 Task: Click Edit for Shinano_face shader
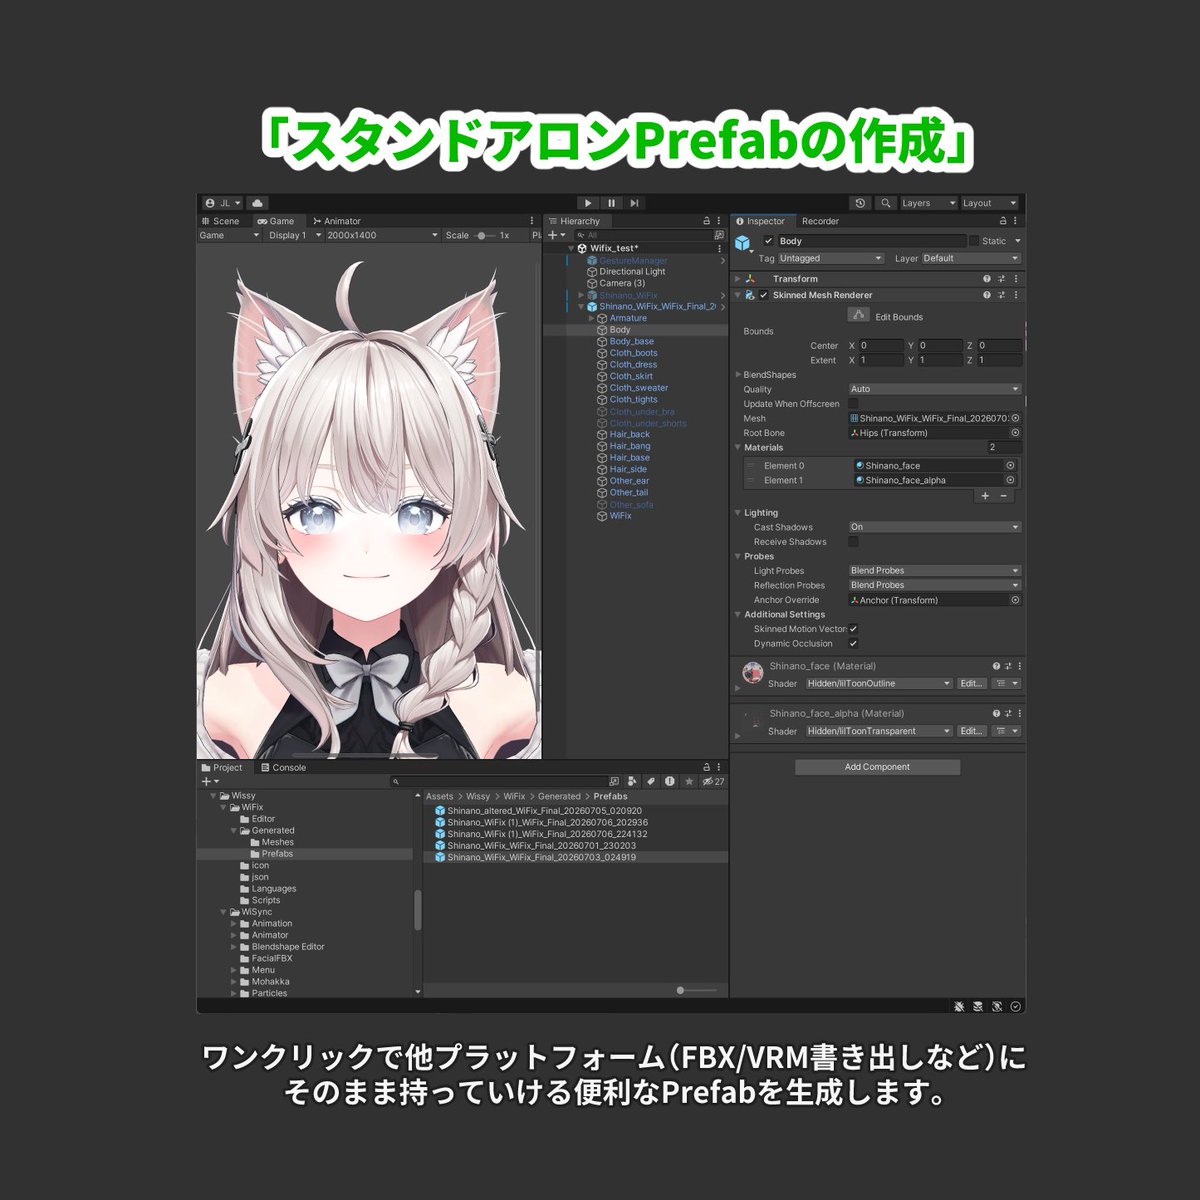[971, 684]
